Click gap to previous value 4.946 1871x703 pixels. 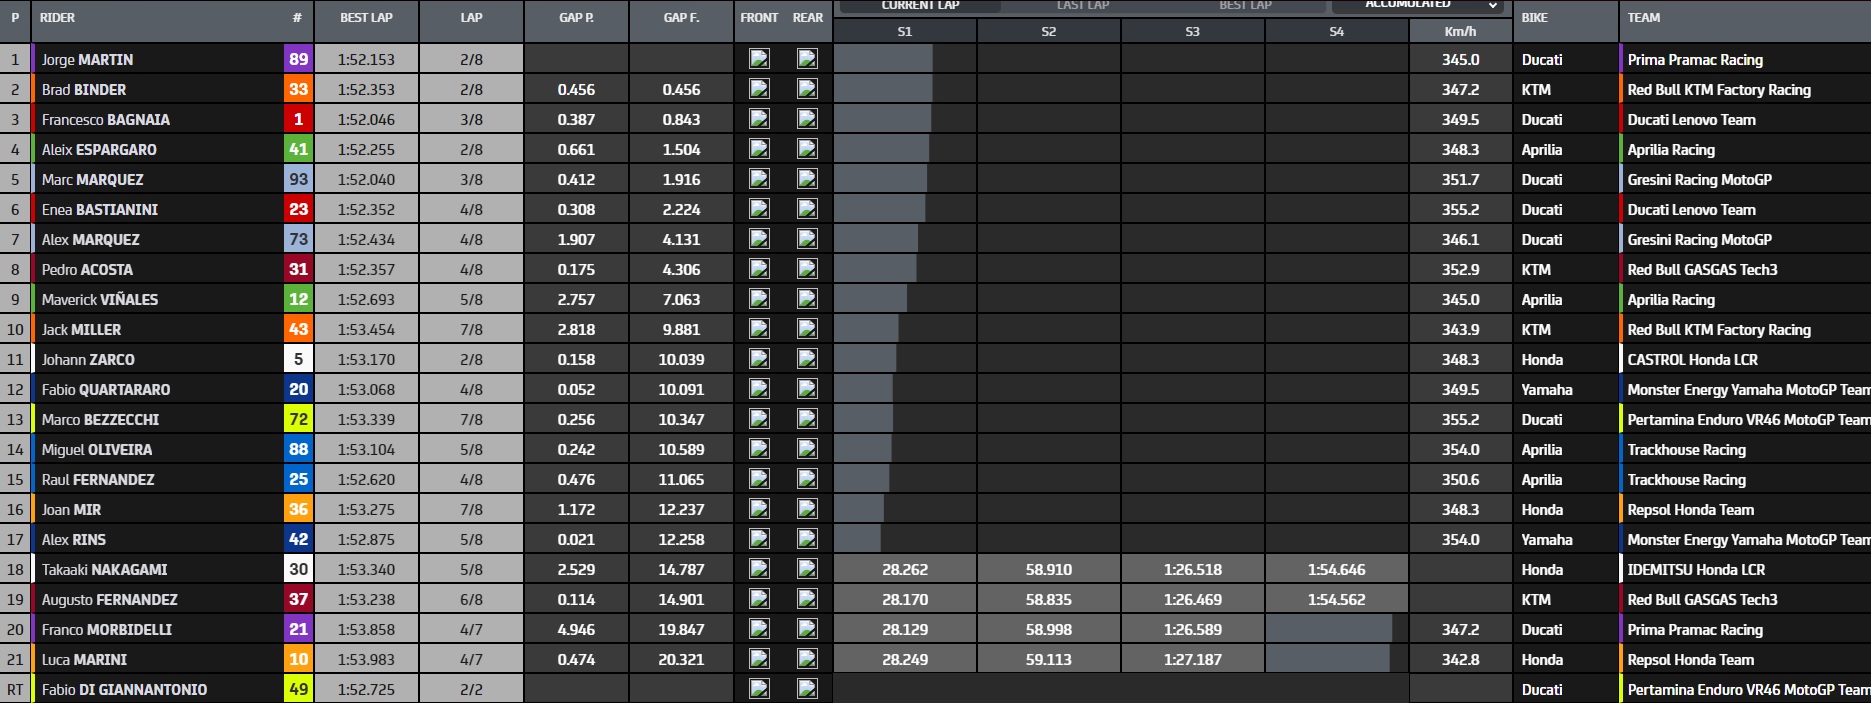pos(576,629)
